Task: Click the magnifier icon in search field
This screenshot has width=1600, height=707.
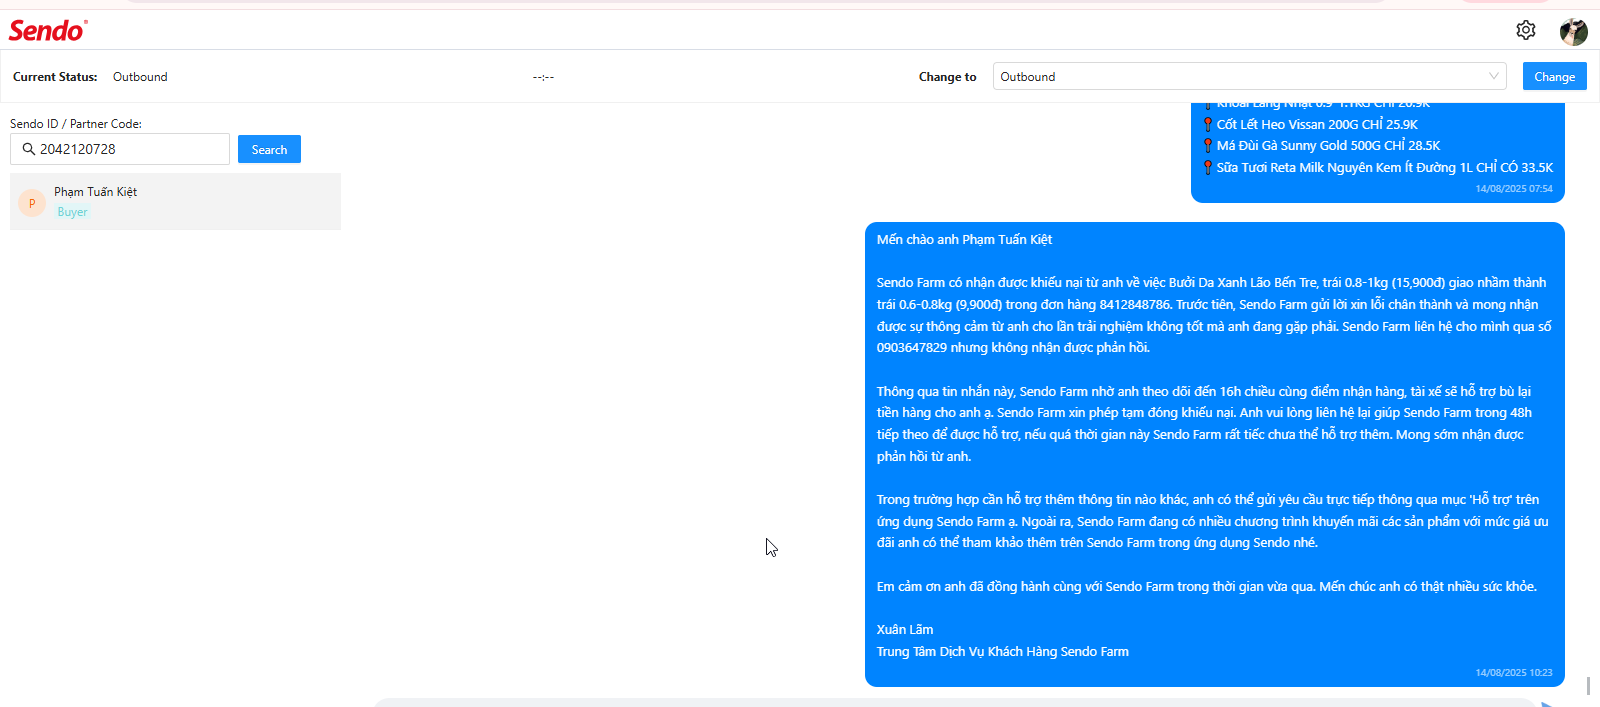Action: [29, 149]
